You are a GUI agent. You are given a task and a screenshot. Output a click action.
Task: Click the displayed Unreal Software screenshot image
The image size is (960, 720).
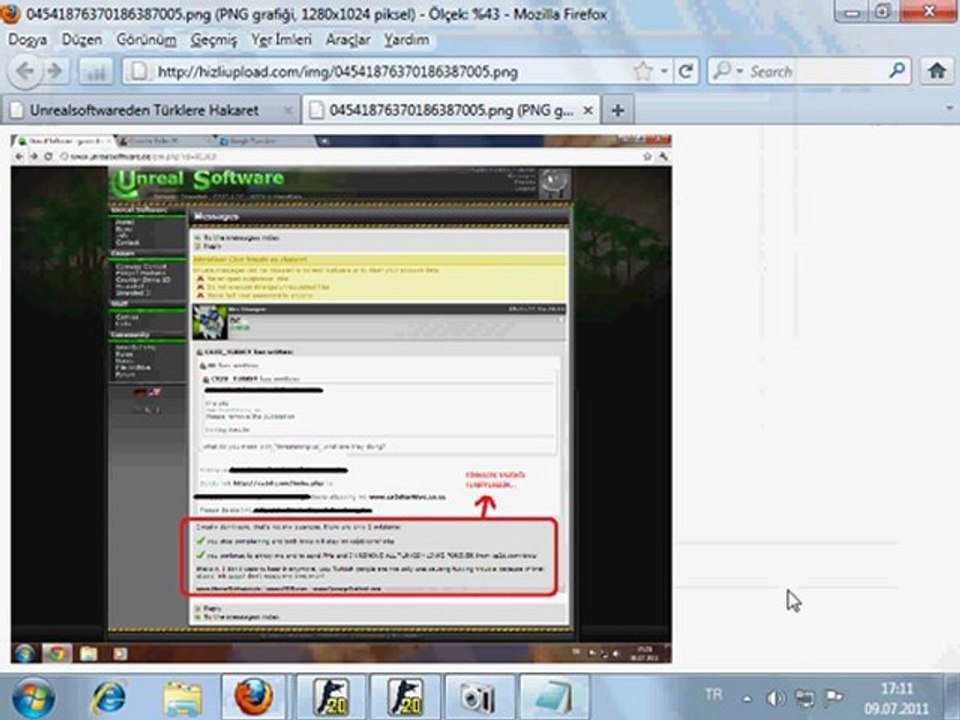click(x=341, y=399)
